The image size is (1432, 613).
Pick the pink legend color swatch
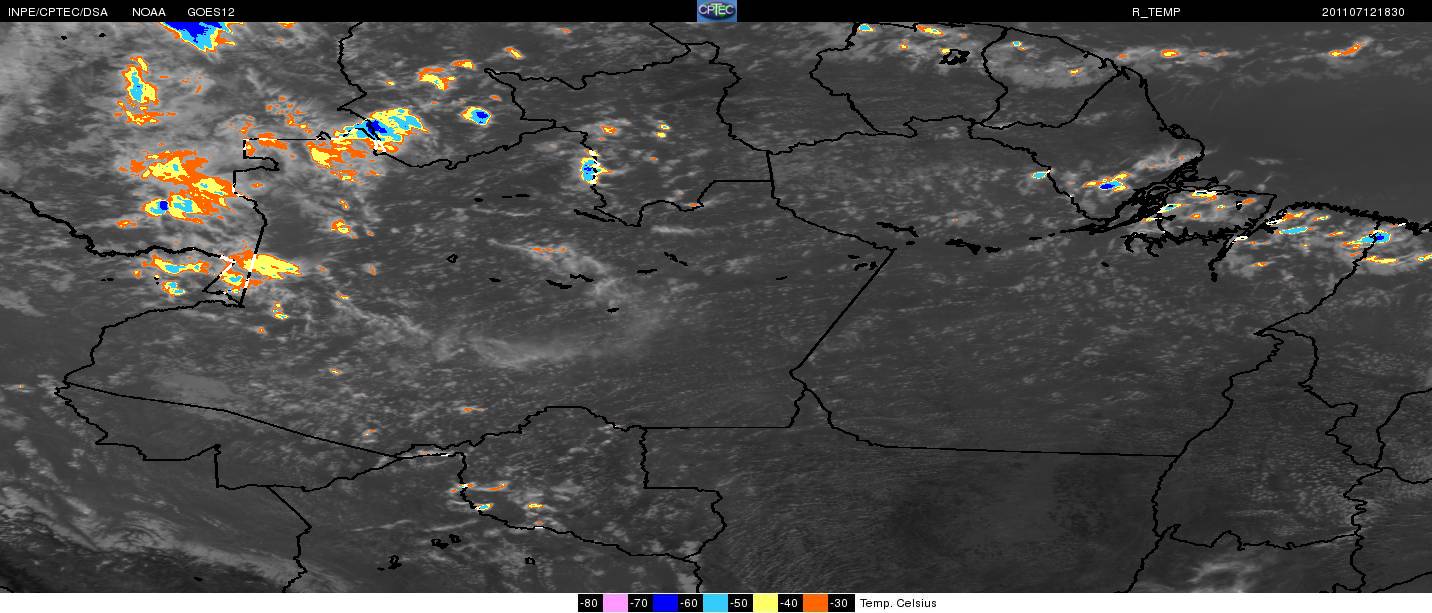[x=615, y=603]
